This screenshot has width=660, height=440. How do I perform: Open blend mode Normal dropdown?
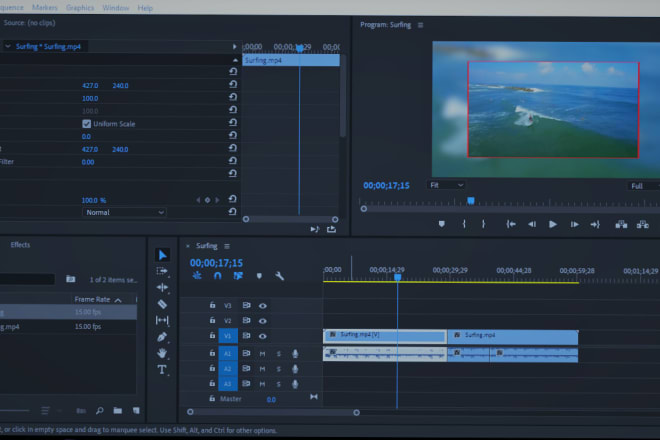[x=124, y=213]
